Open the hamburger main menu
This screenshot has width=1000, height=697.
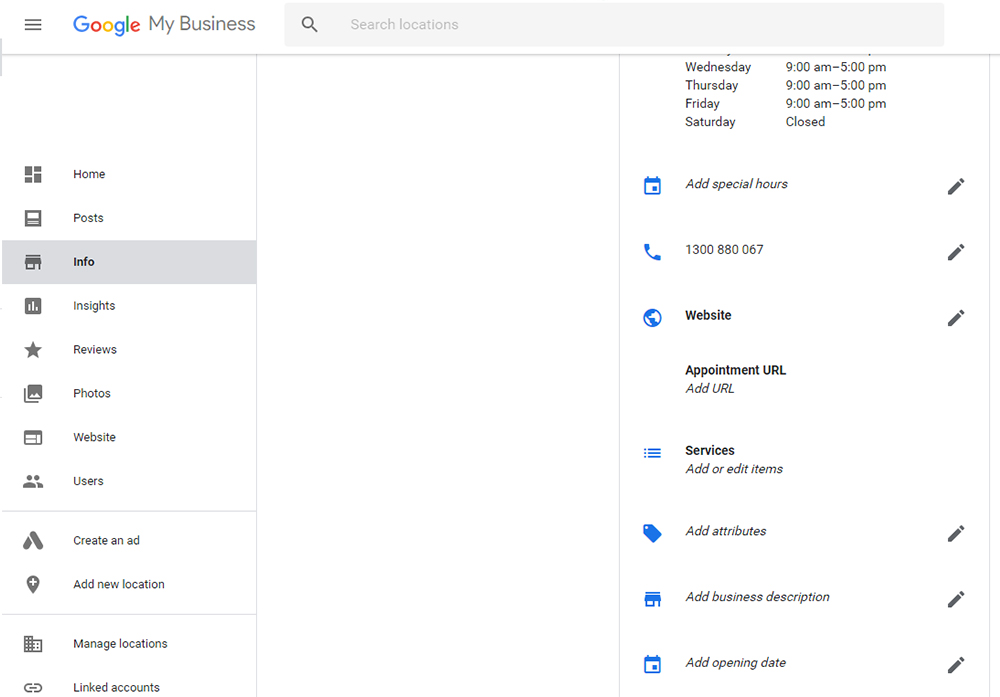[x=33, y=25]
